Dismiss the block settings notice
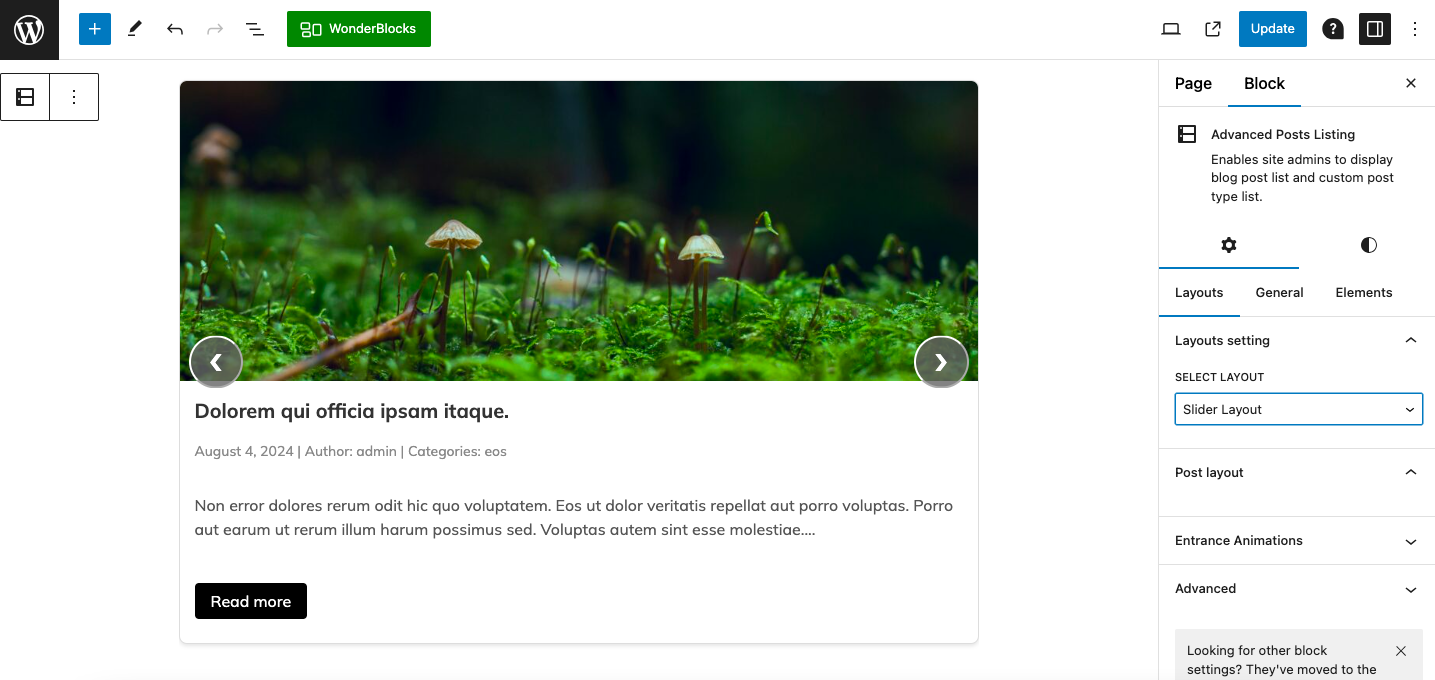Image resolution: width=1435 pixels, height=680 pixels. tap(1401, 651)
